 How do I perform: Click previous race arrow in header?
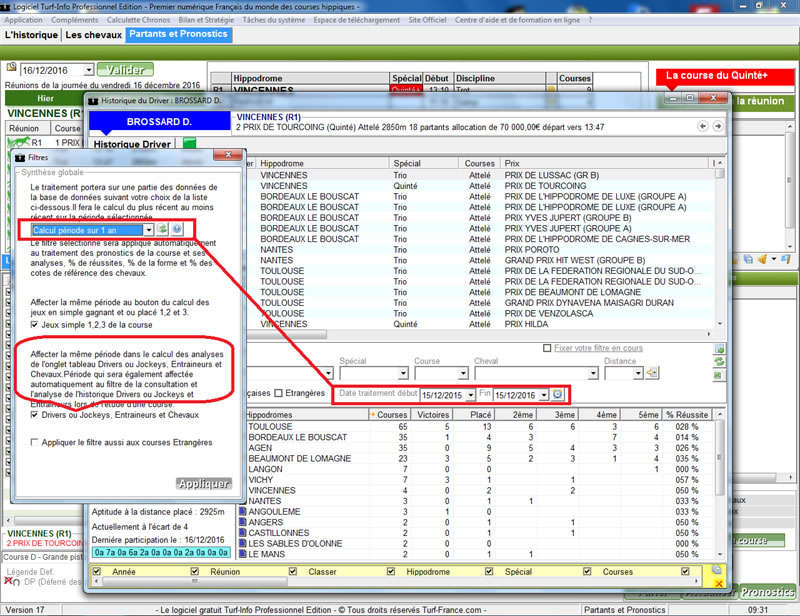(704, 125)
